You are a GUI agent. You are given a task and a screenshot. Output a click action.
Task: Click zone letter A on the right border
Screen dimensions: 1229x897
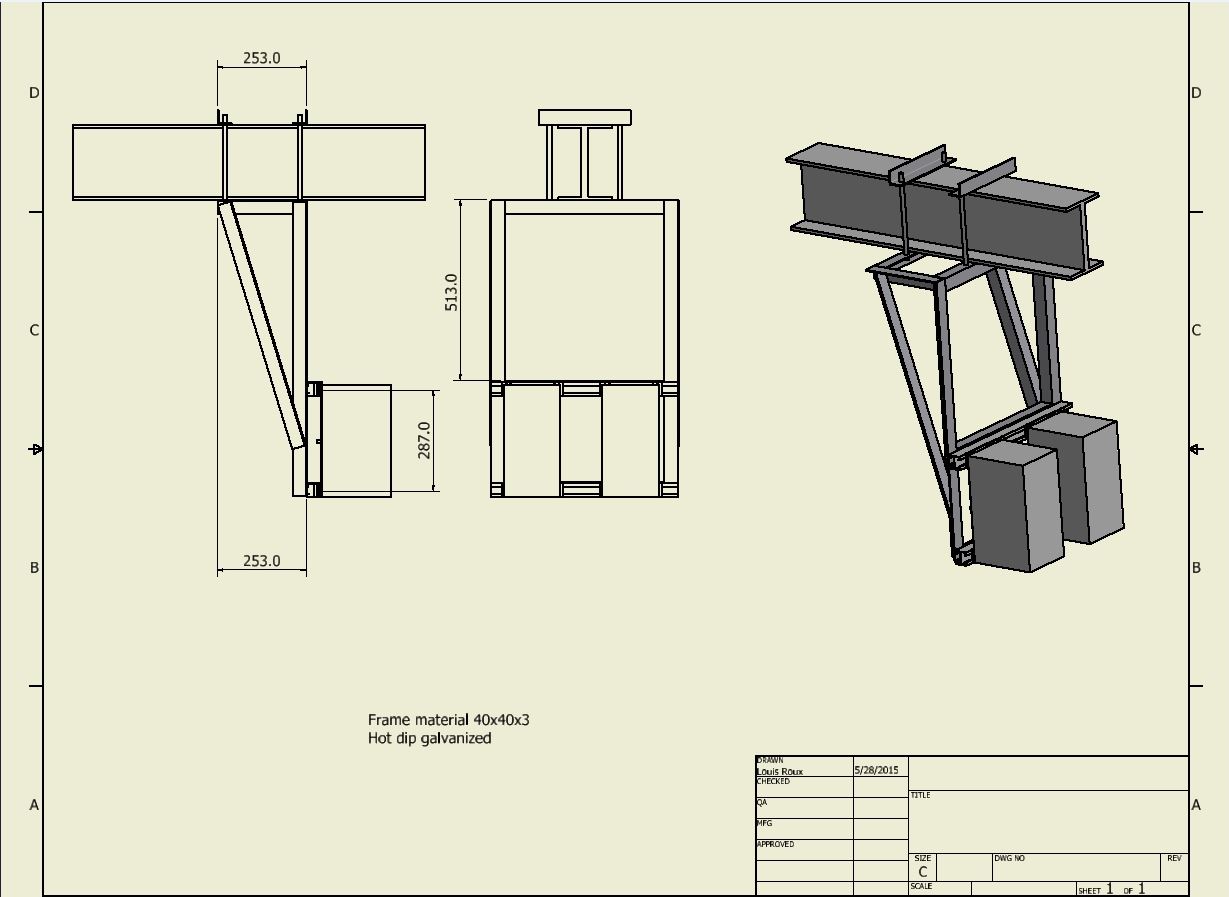(x=1196, y=805)
